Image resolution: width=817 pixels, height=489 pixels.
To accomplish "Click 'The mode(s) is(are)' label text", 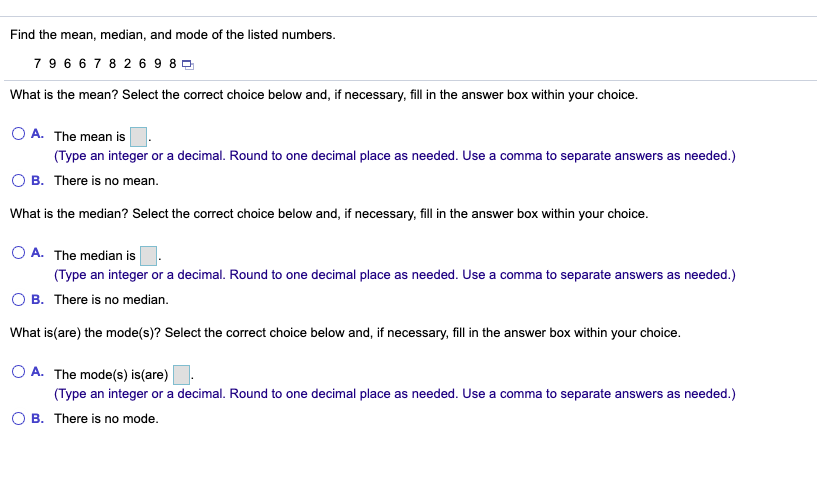I will [x=111, y=375].
